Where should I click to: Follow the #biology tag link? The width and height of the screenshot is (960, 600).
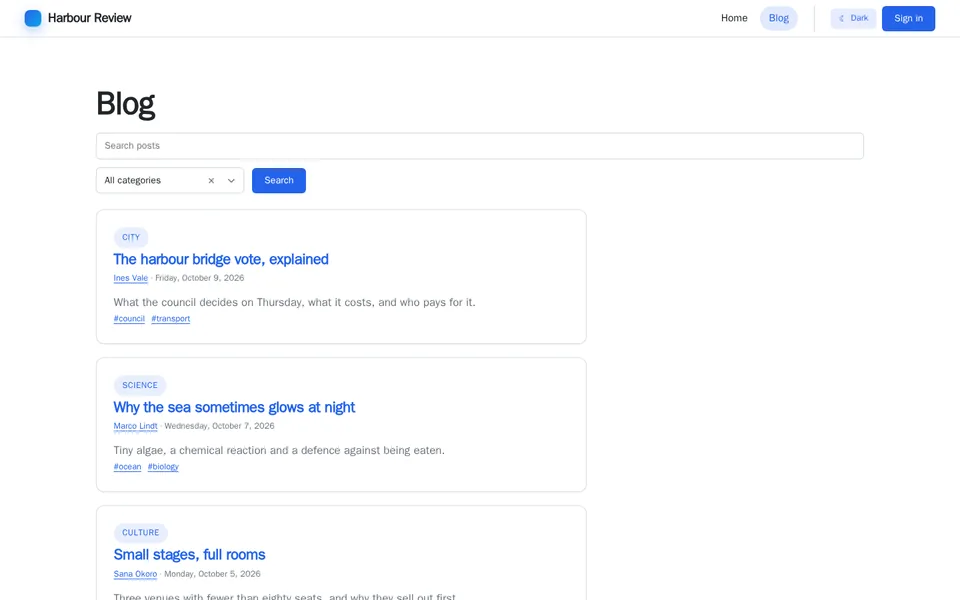point(163,467)
